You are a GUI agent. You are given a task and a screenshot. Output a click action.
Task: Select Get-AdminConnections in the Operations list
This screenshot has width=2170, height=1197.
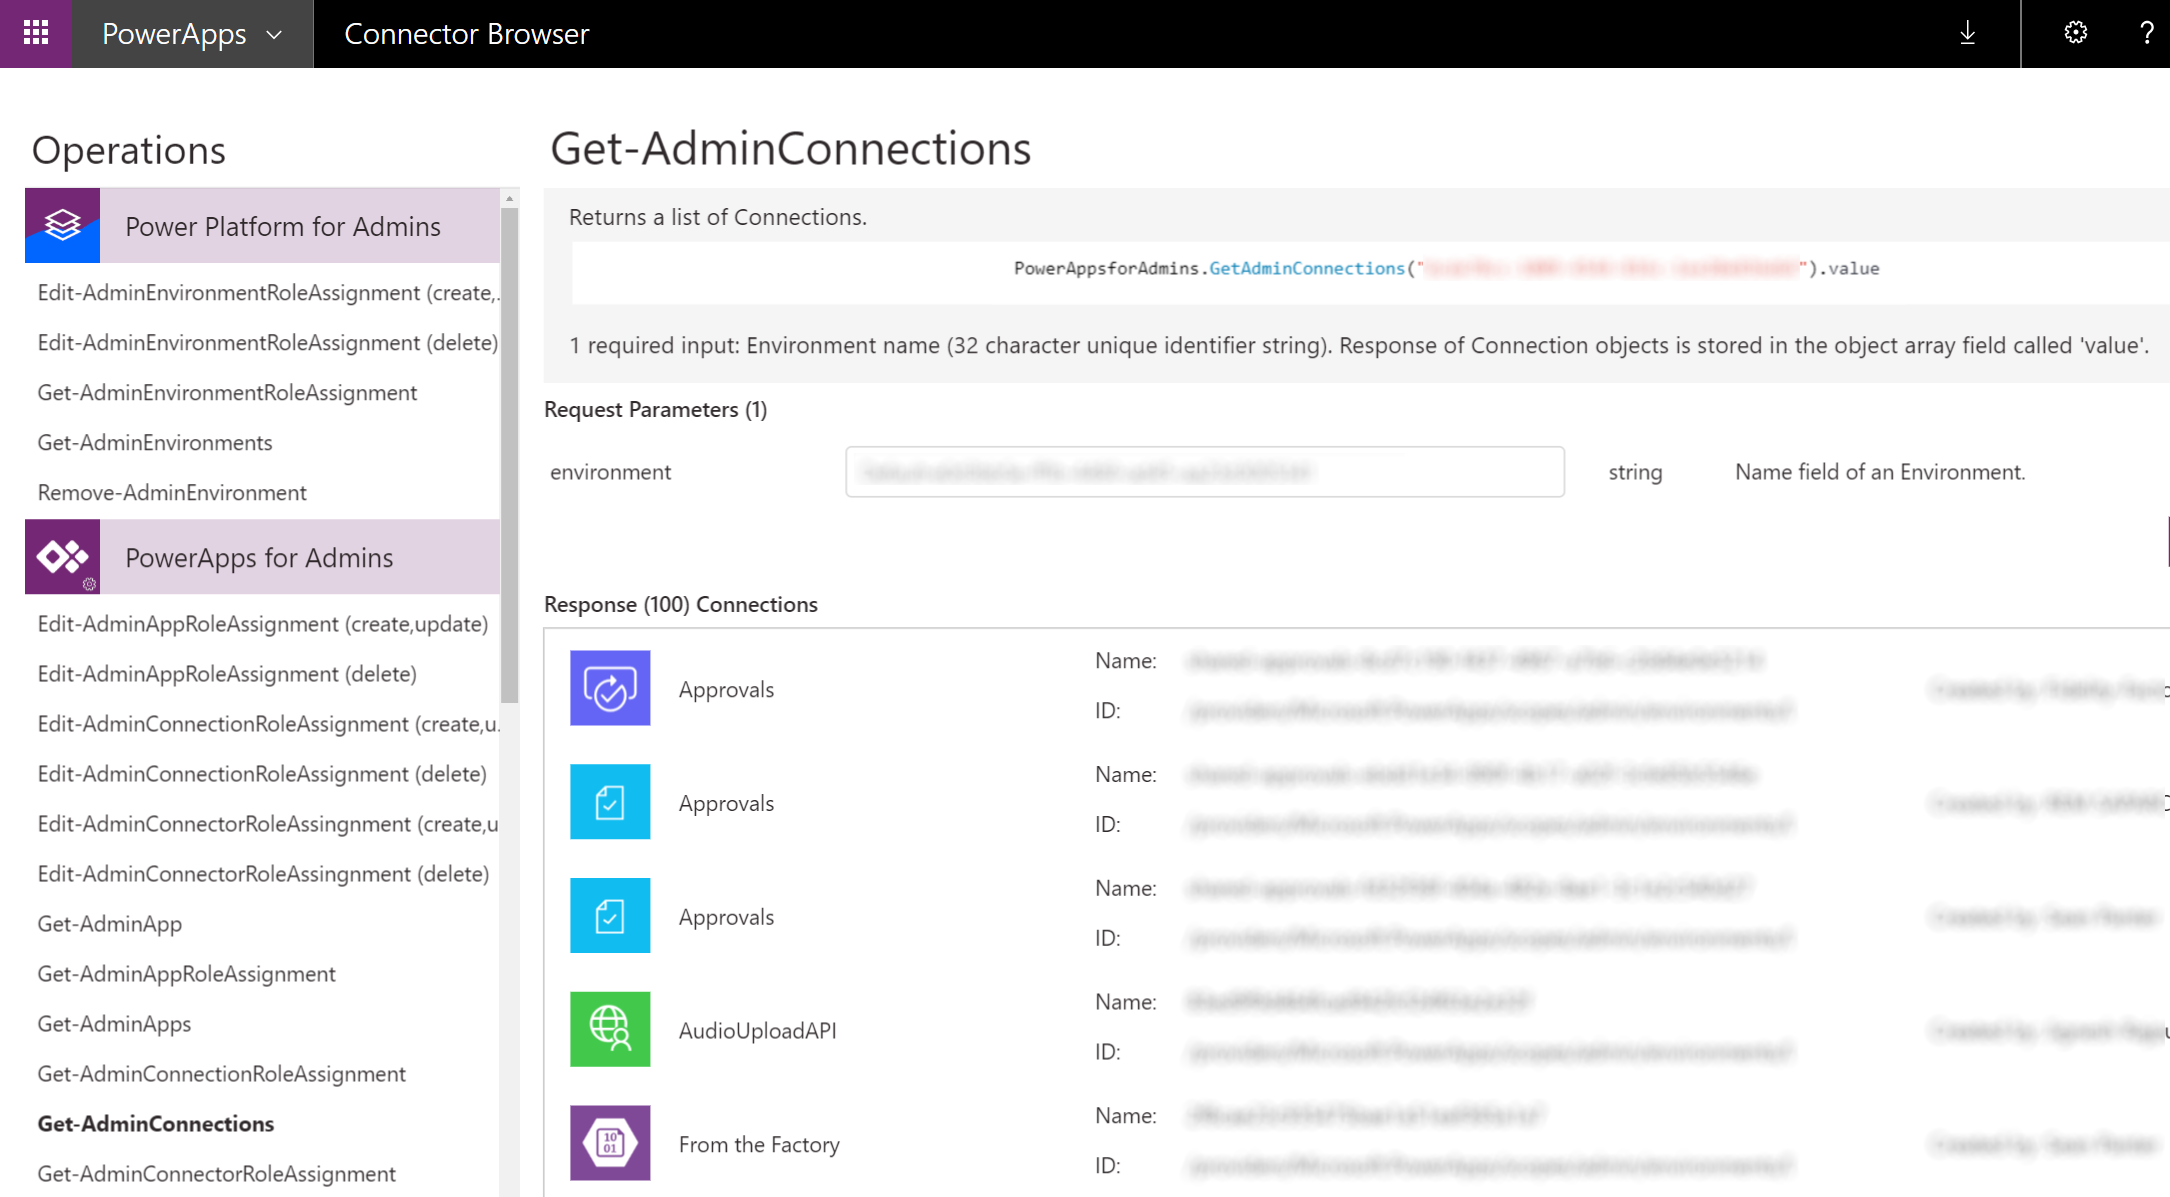coord(155,1123)
